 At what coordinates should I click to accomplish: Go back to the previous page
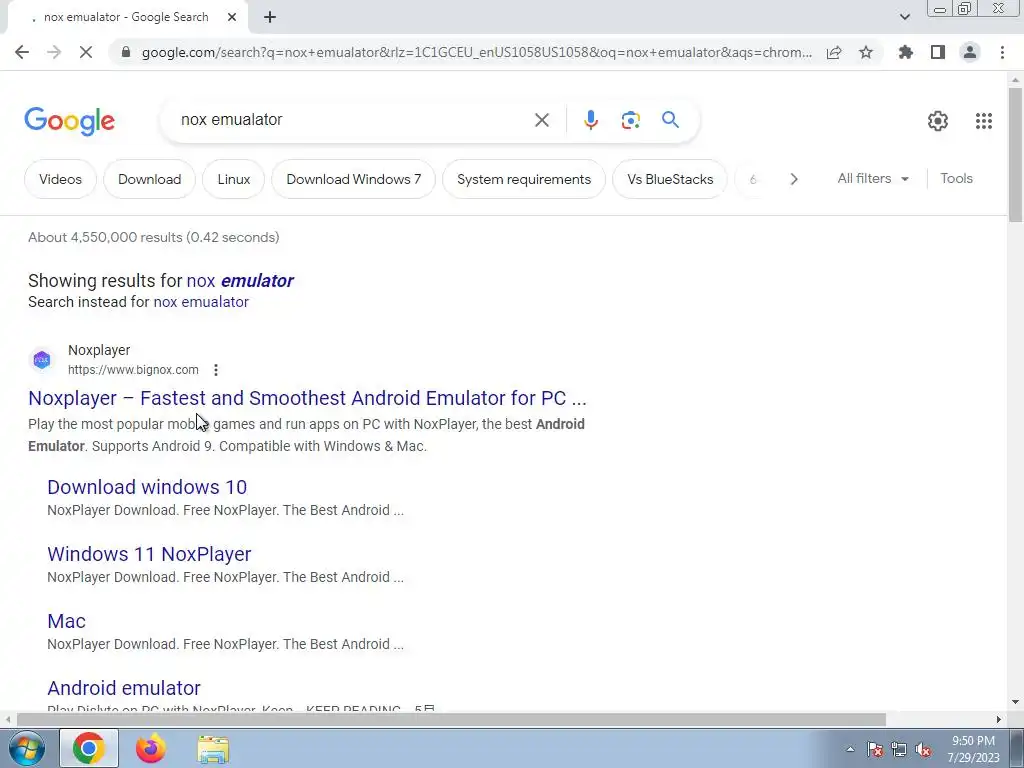tap(22, 52)
